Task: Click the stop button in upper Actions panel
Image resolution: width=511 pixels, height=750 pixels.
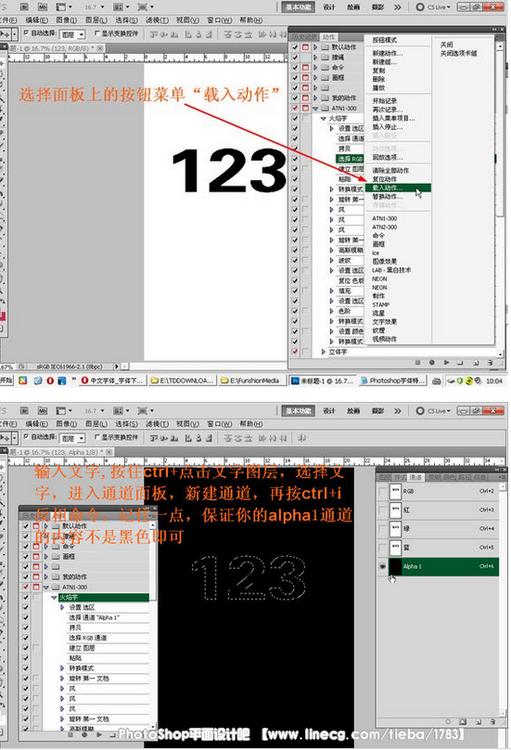Action: pyautogui.click(x=418, y=363)
